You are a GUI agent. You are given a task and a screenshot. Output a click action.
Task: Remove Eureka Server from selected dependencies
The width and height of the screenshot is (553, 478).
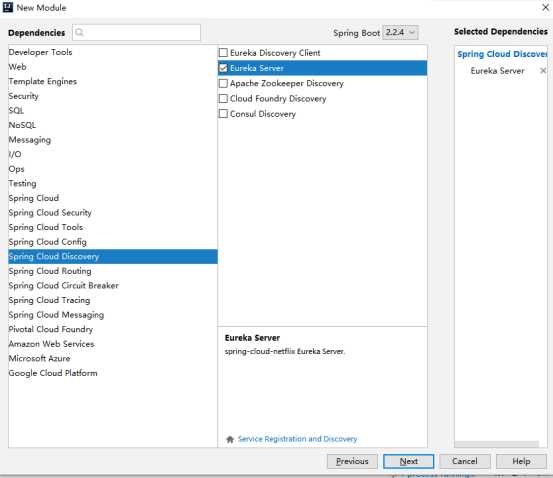543,71
